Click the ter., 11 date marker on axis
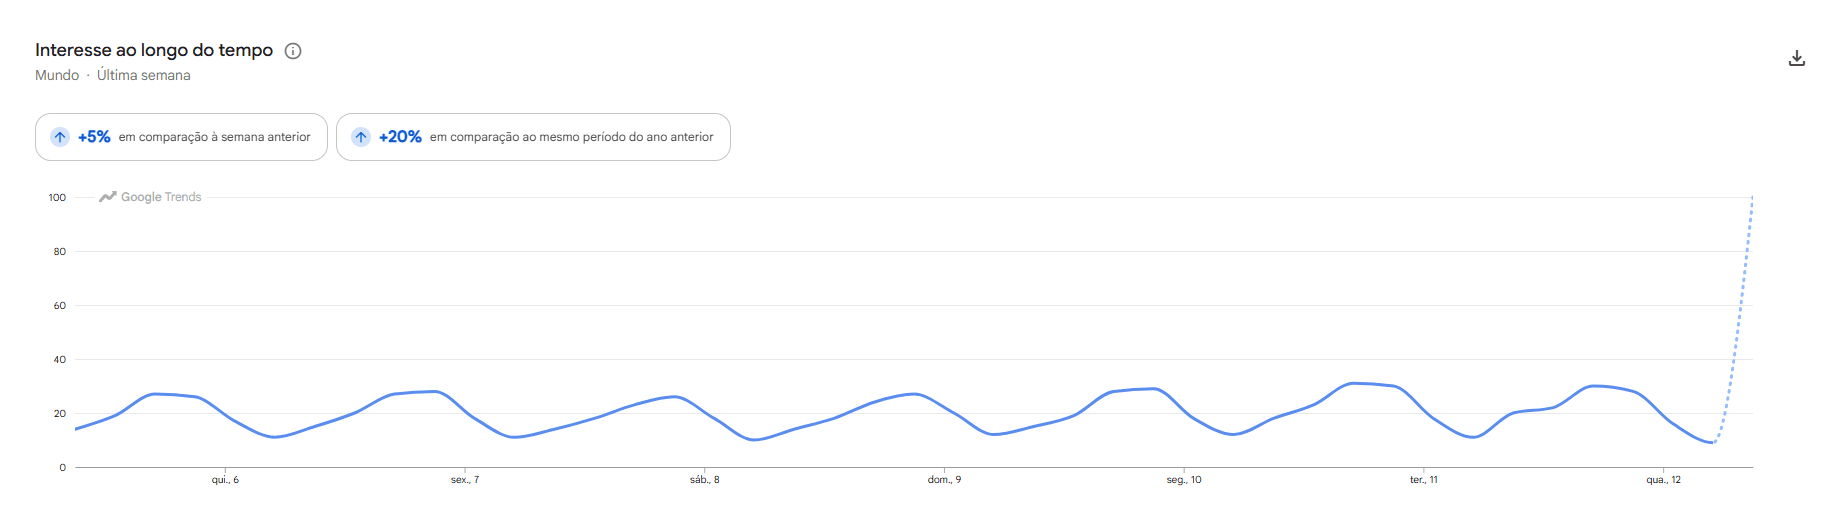Screen dimensions: 1846x528 1424,480
